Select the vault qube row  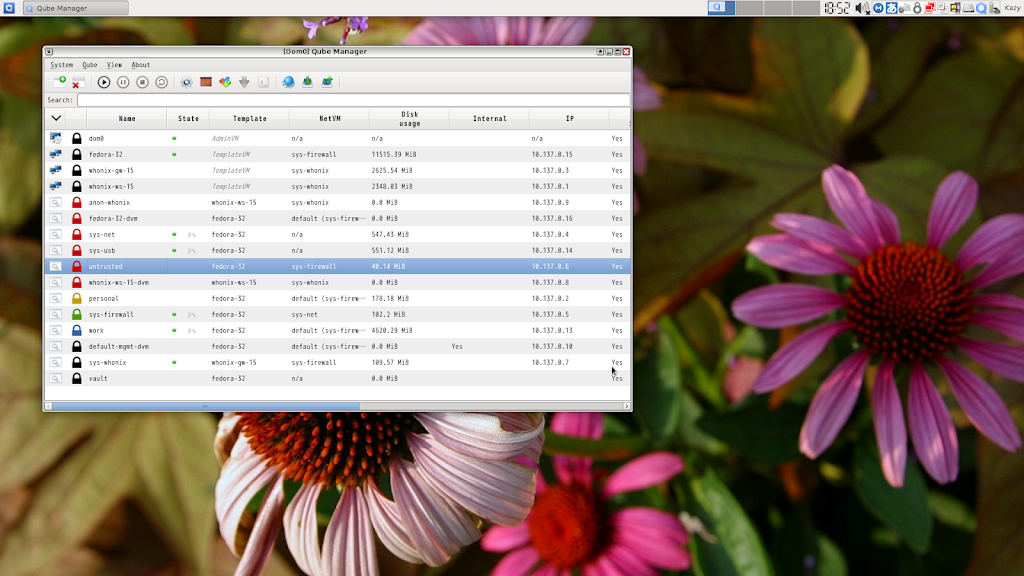point(337,378)
